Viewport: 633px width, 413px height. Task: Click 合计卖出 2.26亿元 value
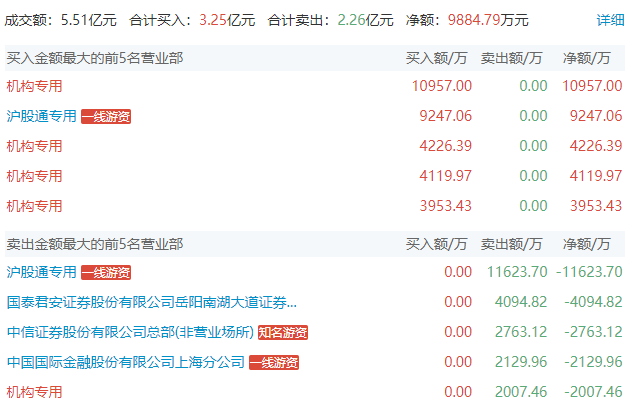365,20
